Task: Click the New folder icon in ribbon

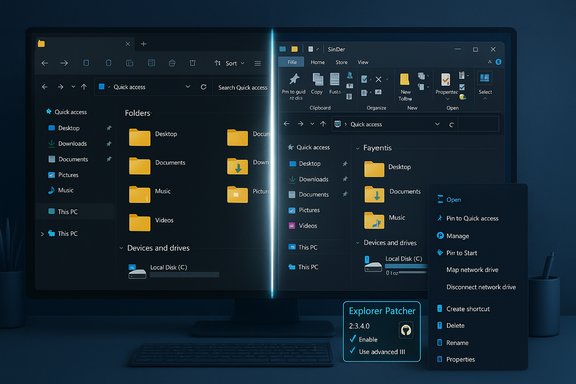Action: pyautogui.click(x=404, y=79)
